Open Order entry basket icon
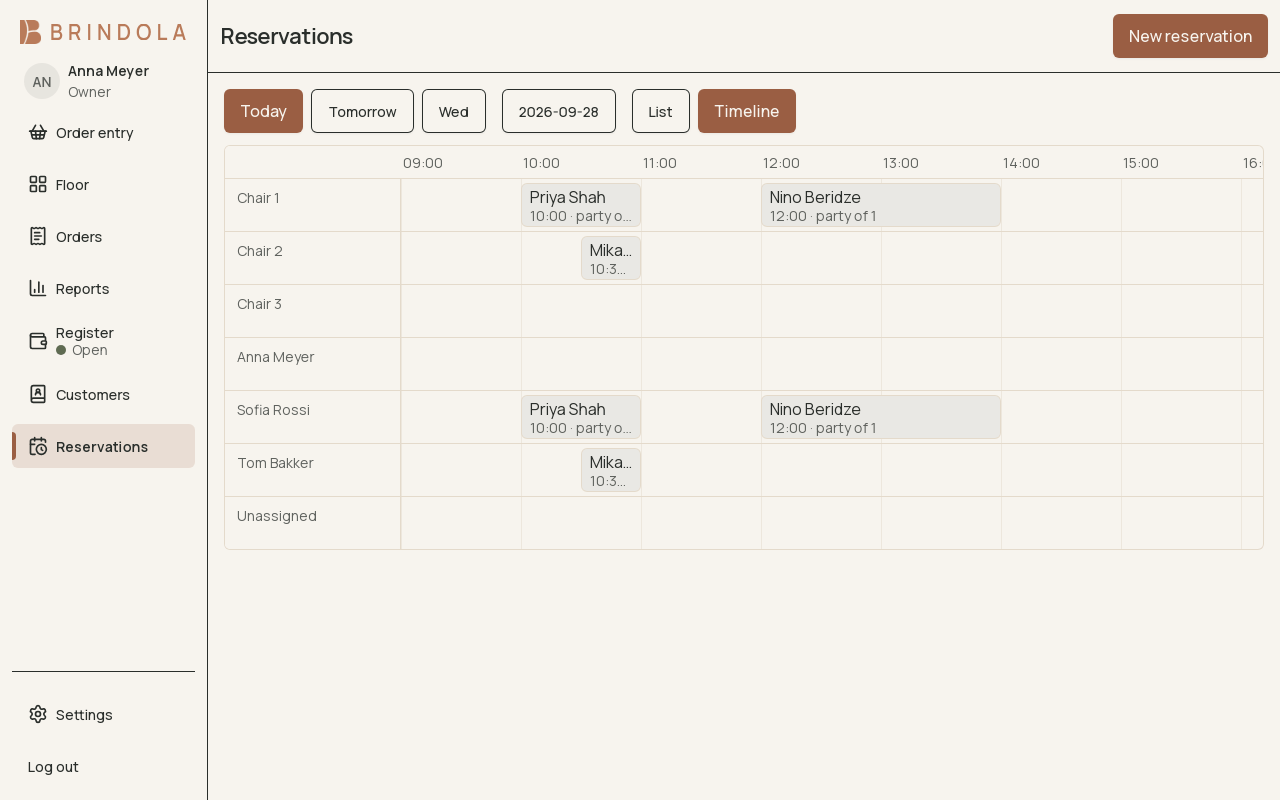This screenshot has width=1280, height=800. [38, 132]
